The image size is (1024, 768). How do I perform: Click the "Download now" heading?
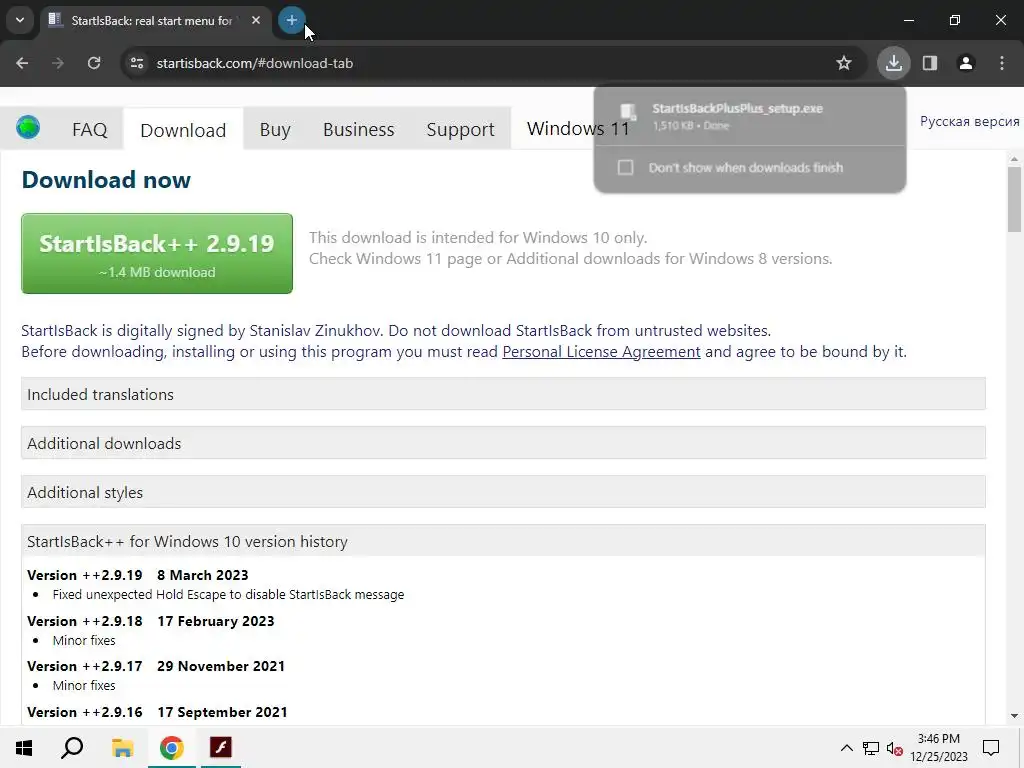[x=106, y=180]
